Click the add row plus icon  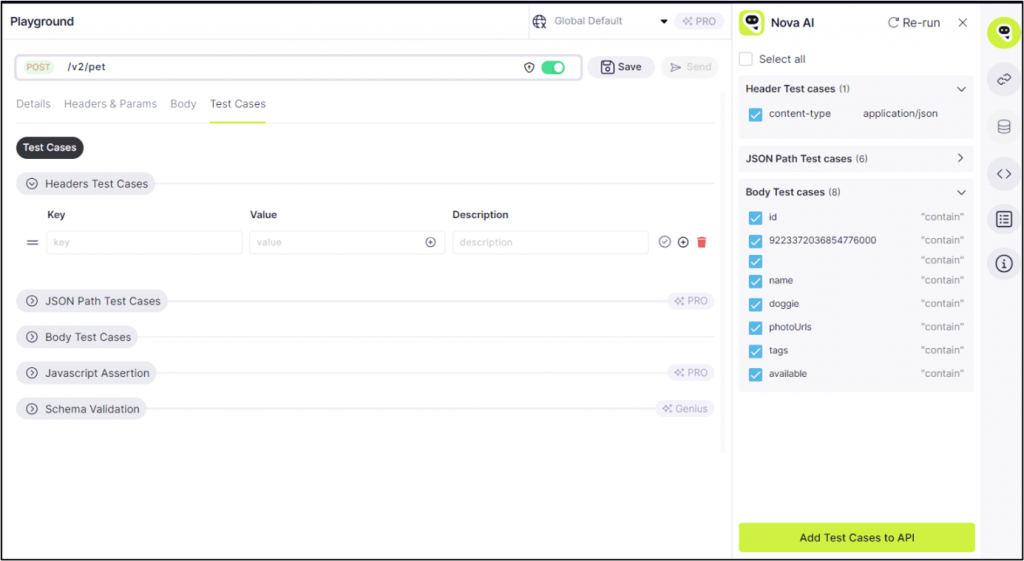(683, 242)
